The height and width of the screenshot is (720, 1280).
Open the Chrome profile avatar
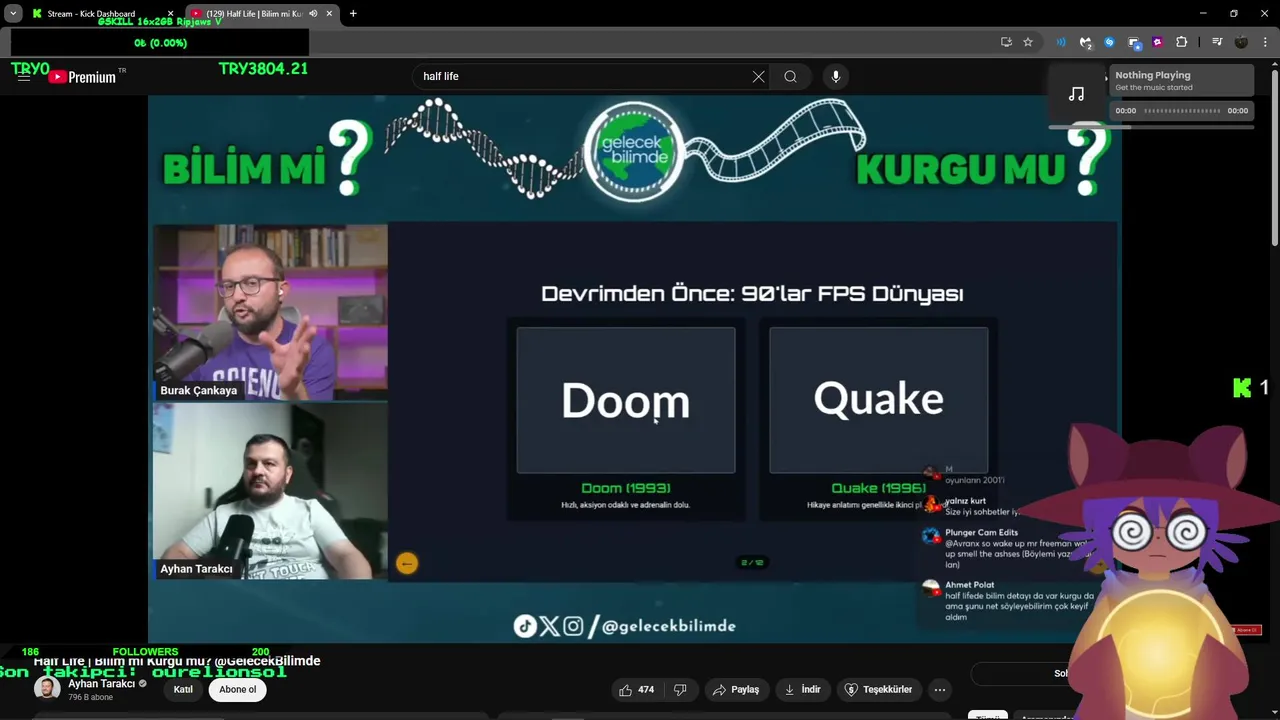pyautogui.click(x=1241, y=42)
